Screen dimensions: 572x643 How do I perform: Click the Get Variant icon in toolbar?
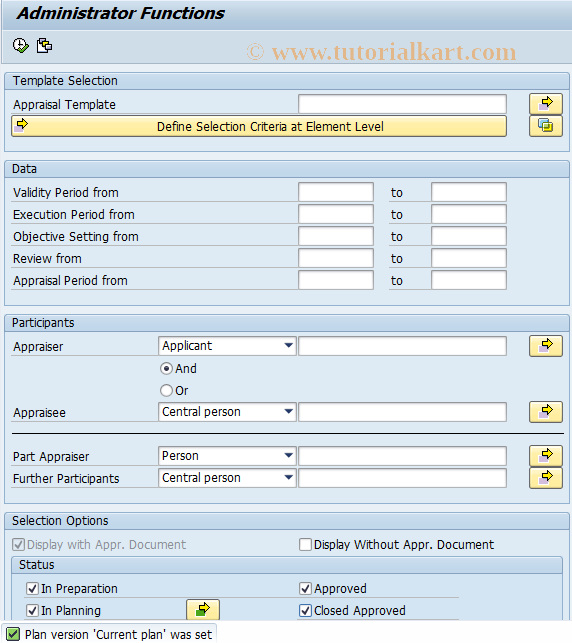tap(44, 46)
